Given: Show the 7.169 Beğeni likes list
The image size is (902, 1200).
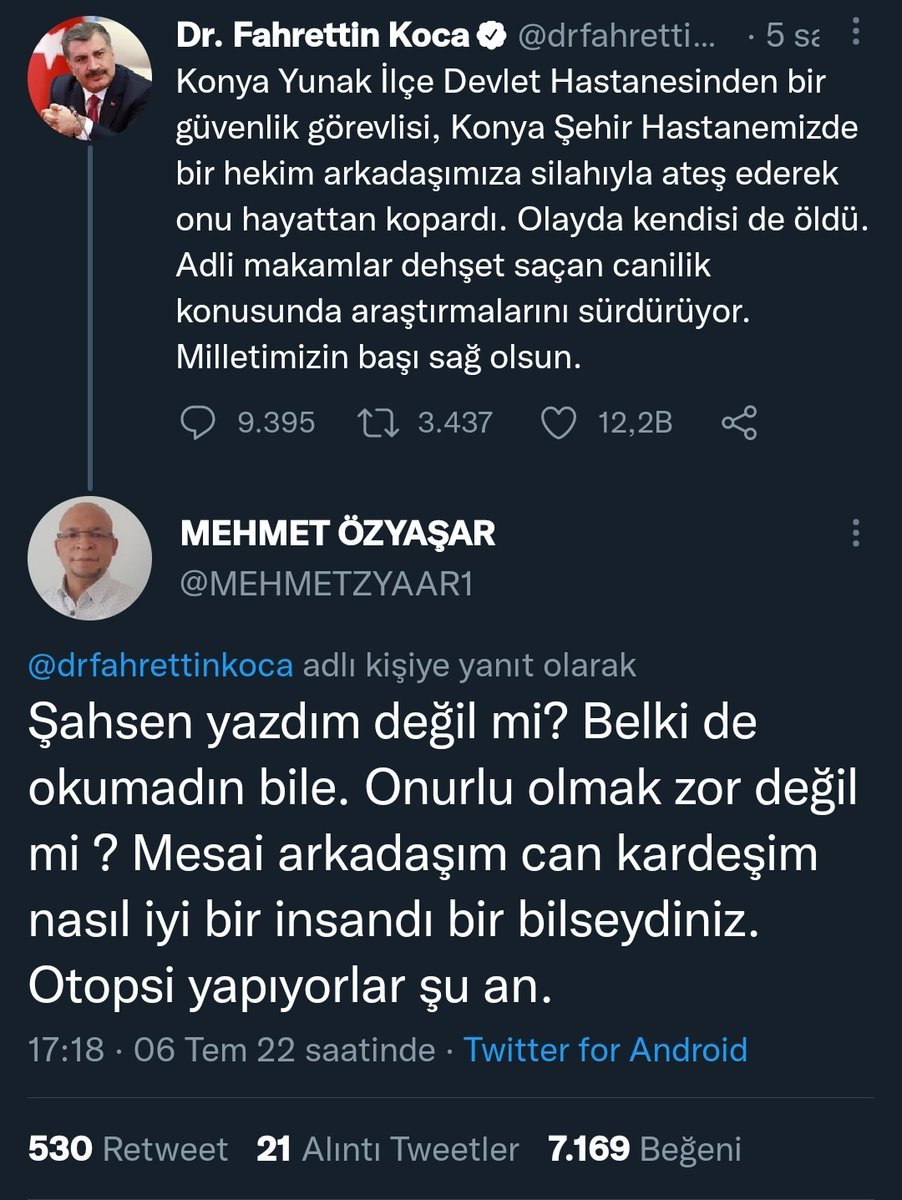Looking at the screenshot, I should (x=644, y=1149).
